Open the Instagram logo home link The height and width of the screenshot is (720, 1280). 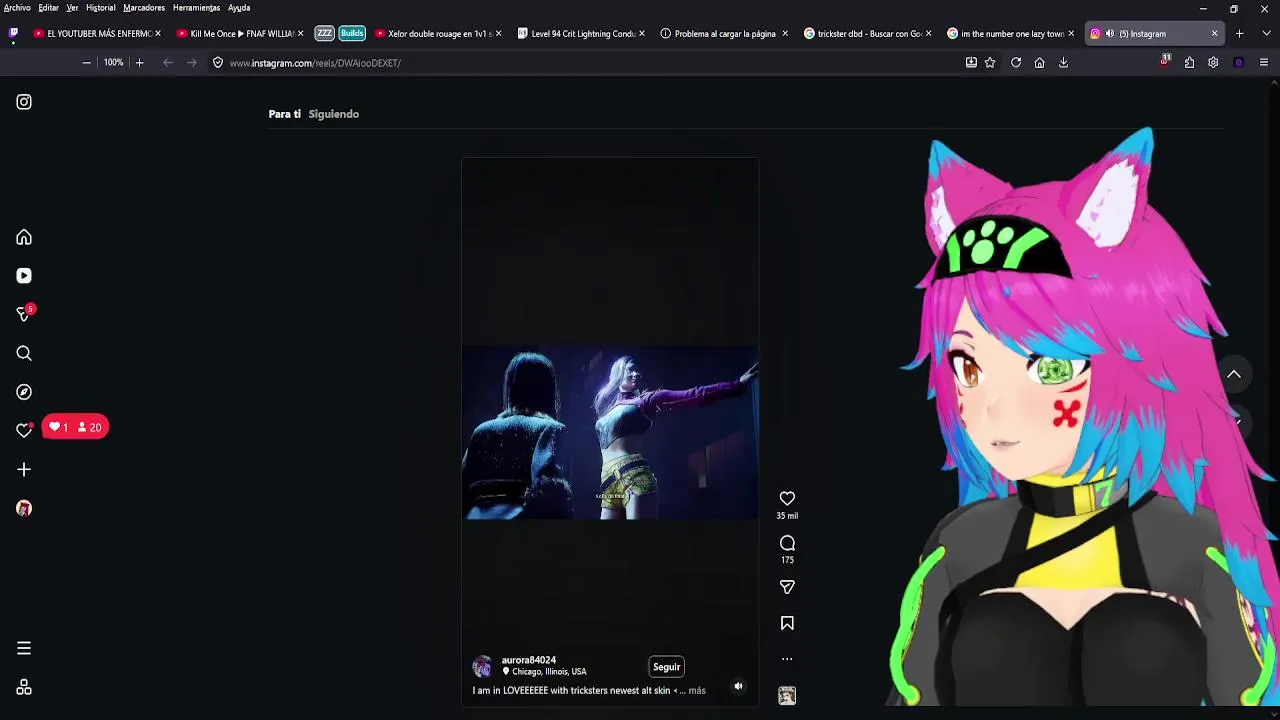point(24,102)
